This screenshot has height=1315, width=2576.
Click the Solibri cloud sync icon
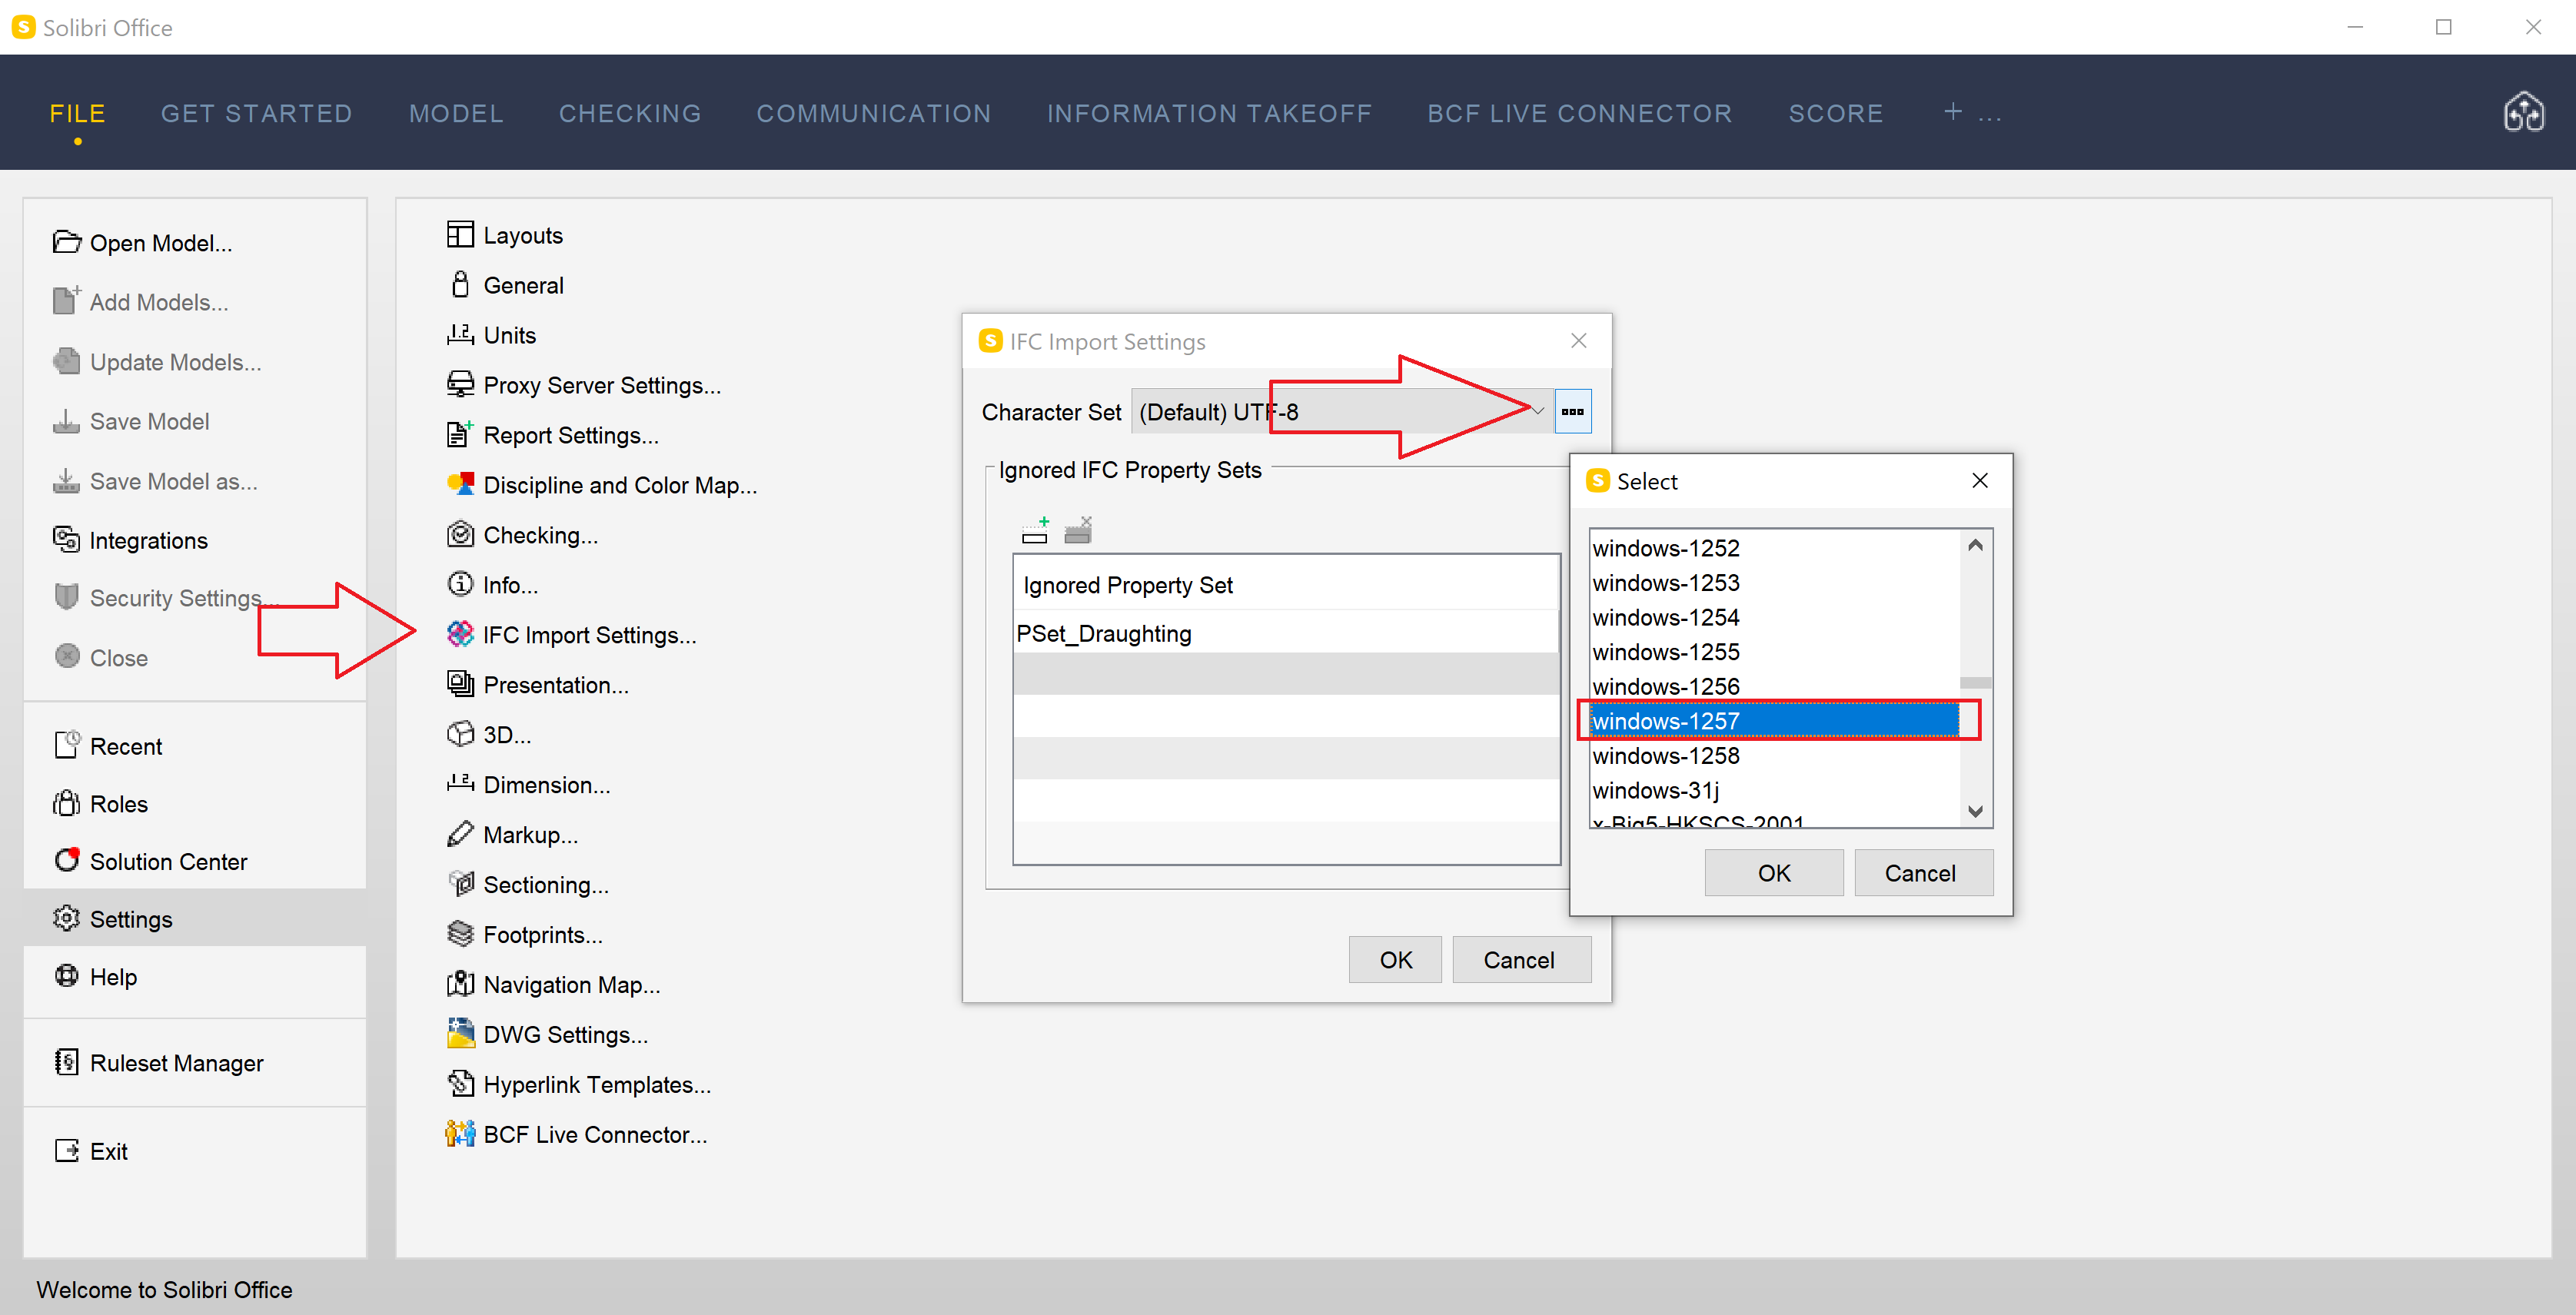tap(2523, 112)
